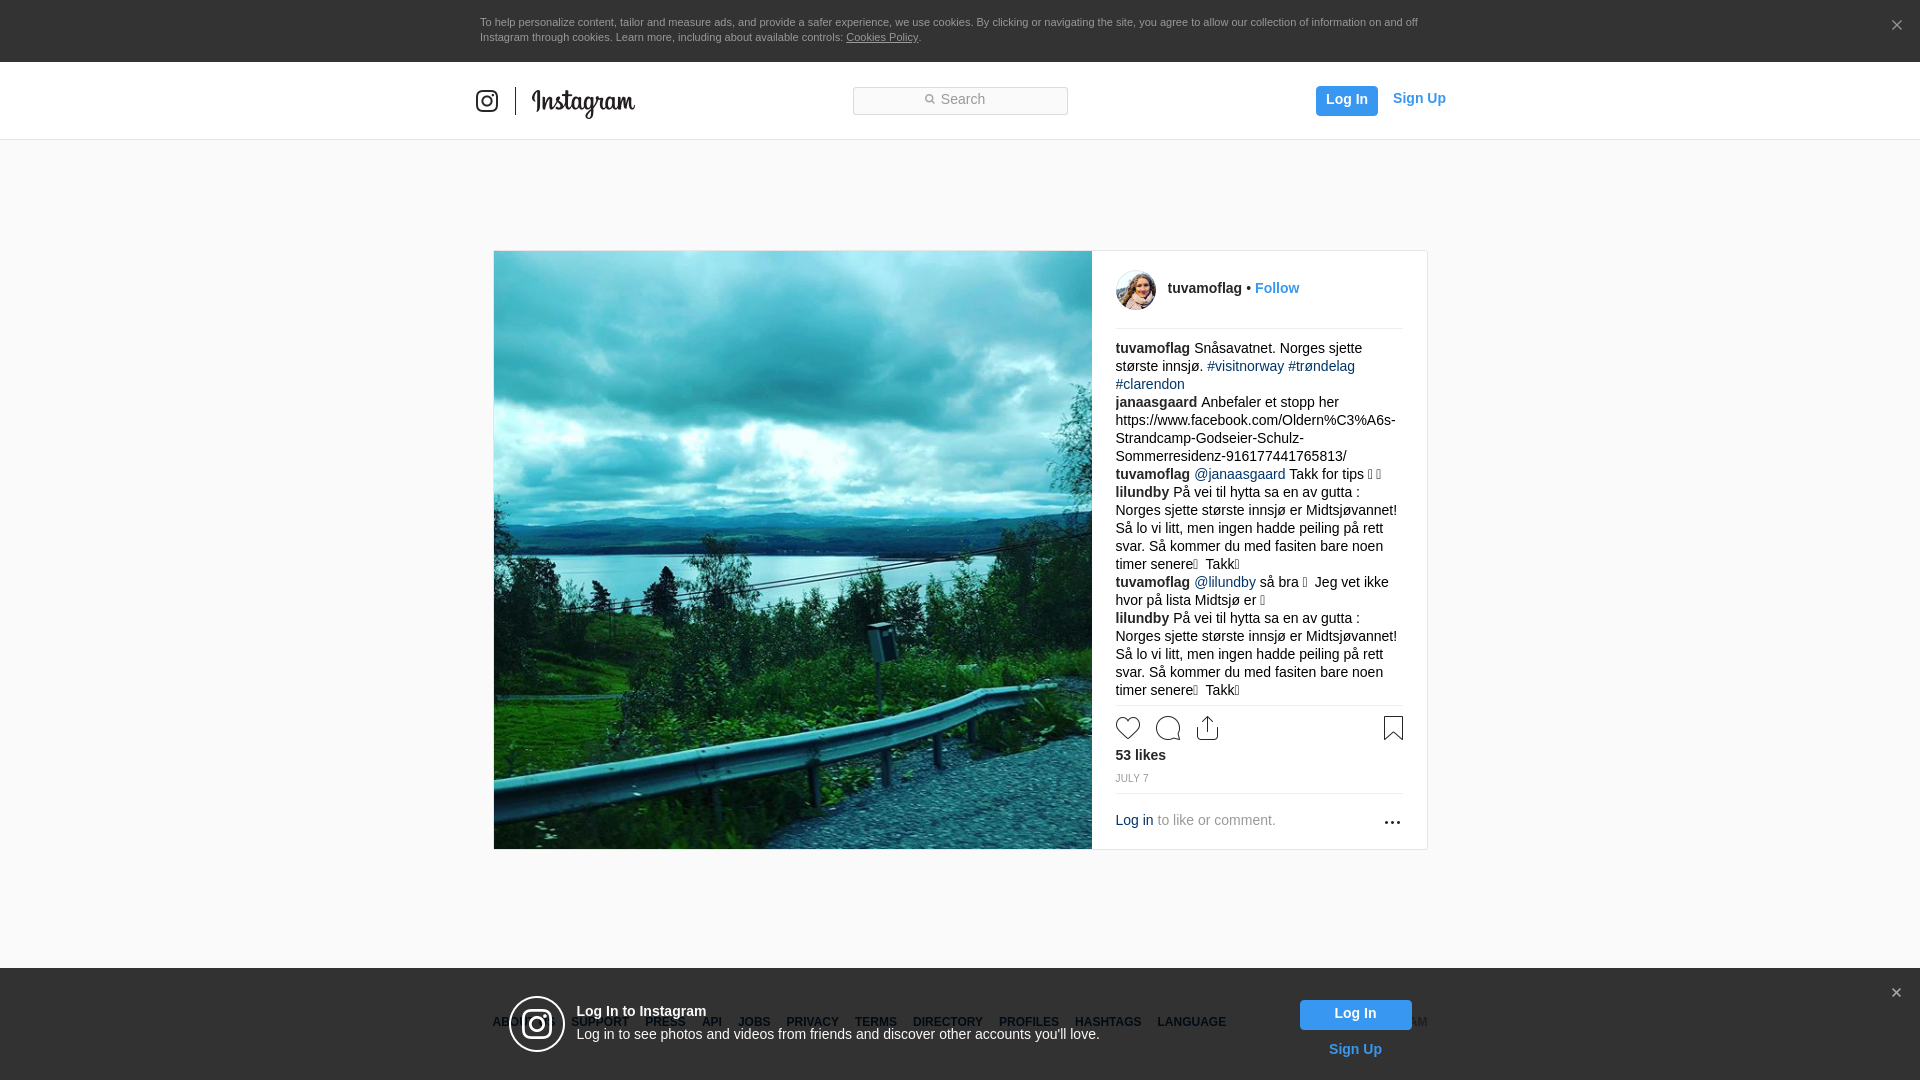Follow the tuvamoflag account
Screen dimensions: 1920x1080
1277,288
